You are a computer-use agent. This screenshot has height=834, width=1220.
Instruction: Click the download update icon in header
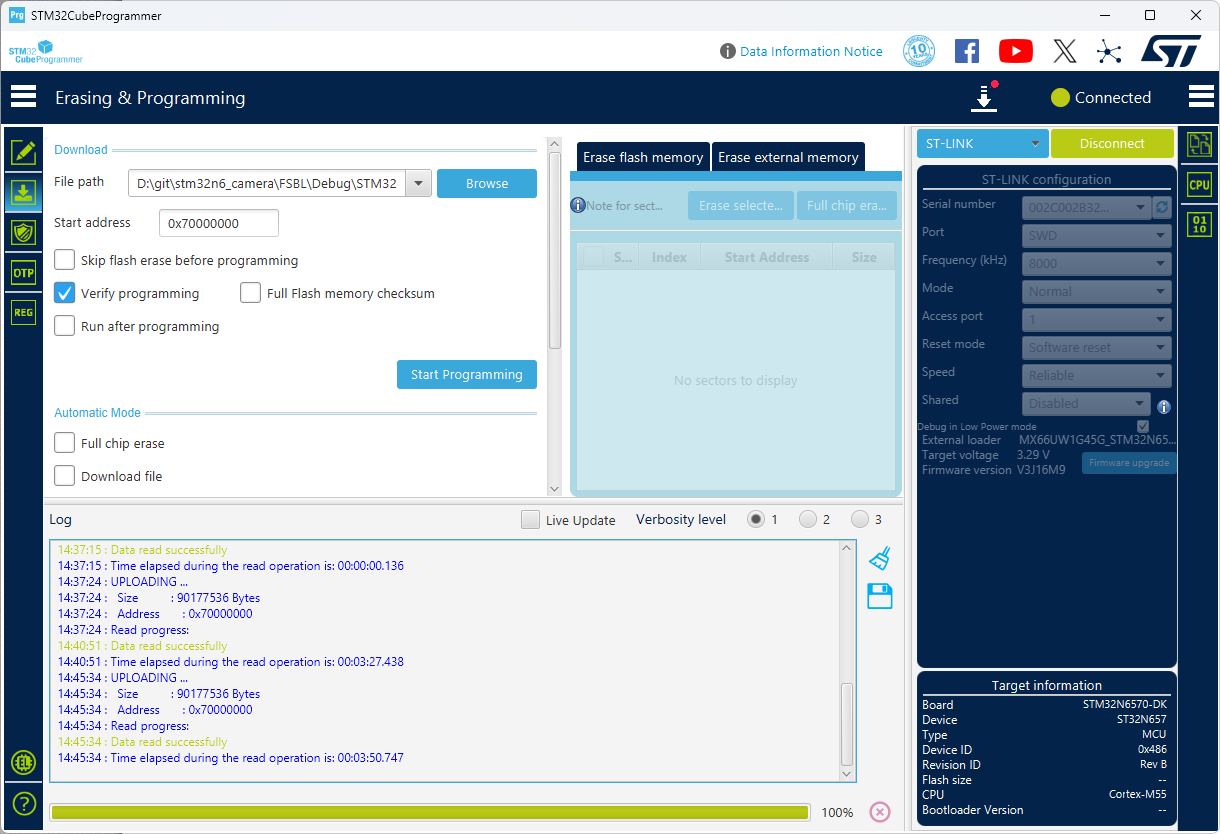coord(984,98)
